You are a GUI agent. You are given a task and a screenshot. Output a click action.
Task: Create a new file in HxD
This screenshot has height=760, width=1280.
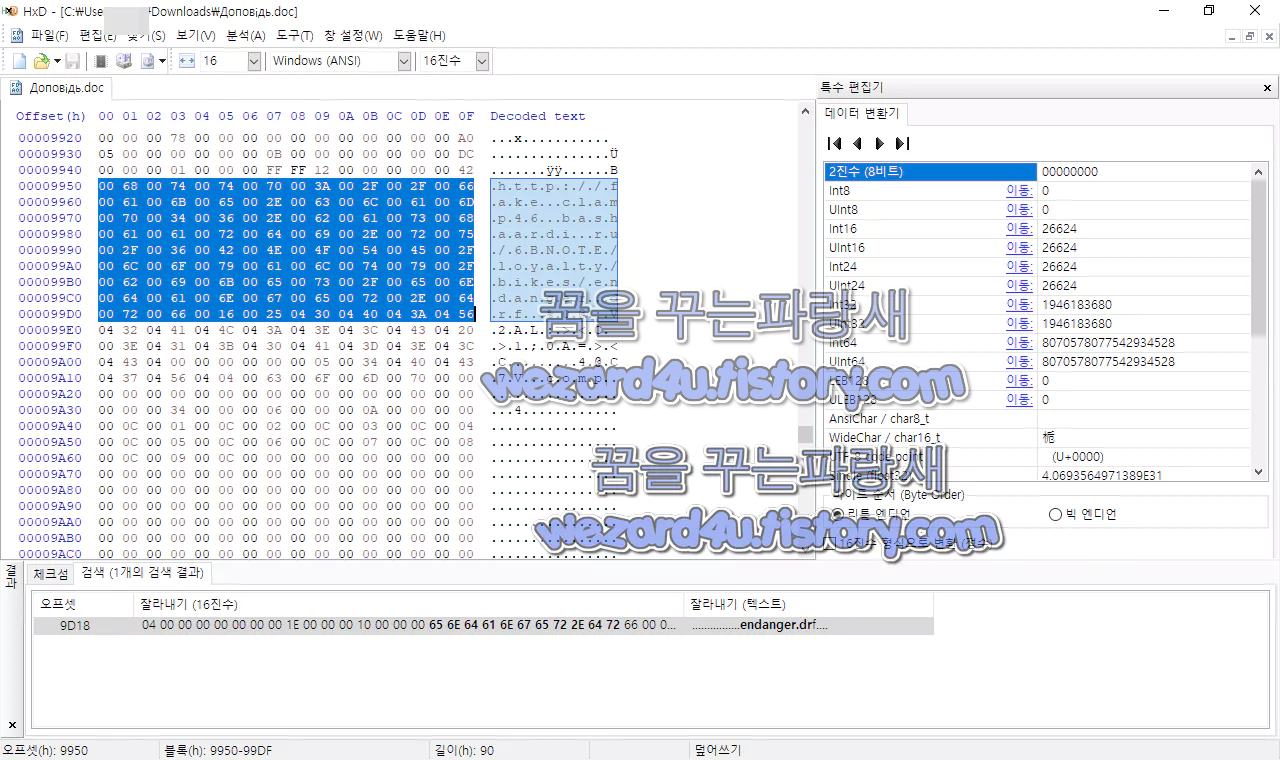point(18,60)
